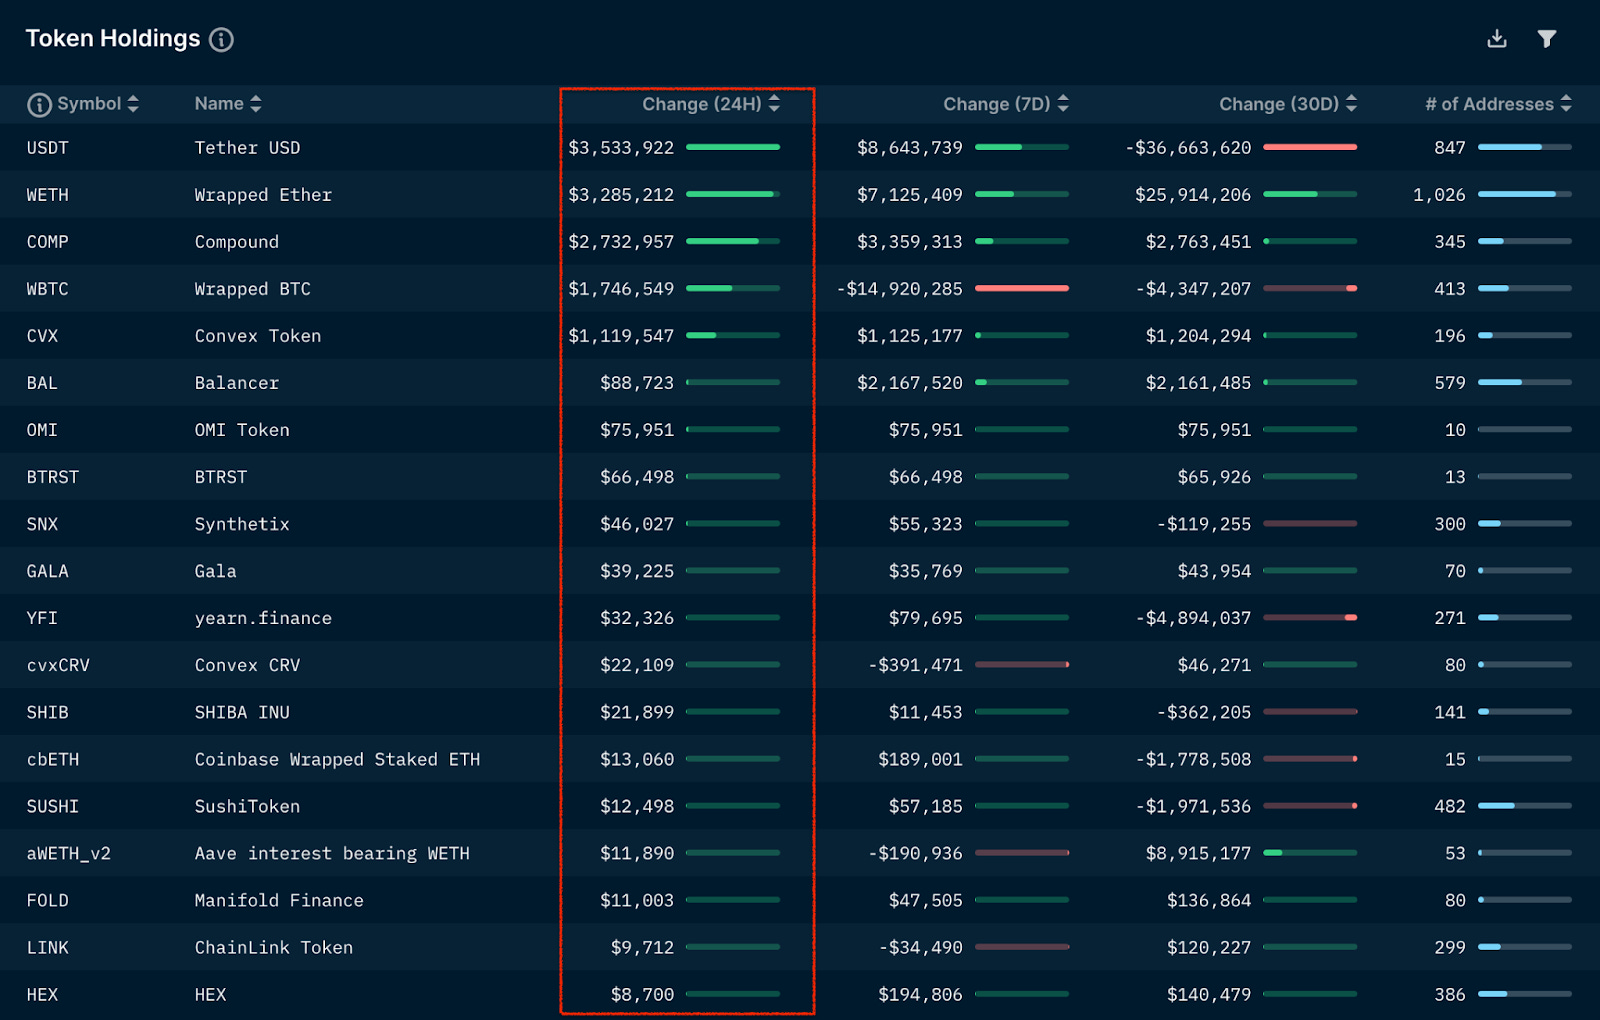Viewport: 1600px width, 1020px height.
Task: Click the $1,119,547 24H change value
Action: coord(621,336)
